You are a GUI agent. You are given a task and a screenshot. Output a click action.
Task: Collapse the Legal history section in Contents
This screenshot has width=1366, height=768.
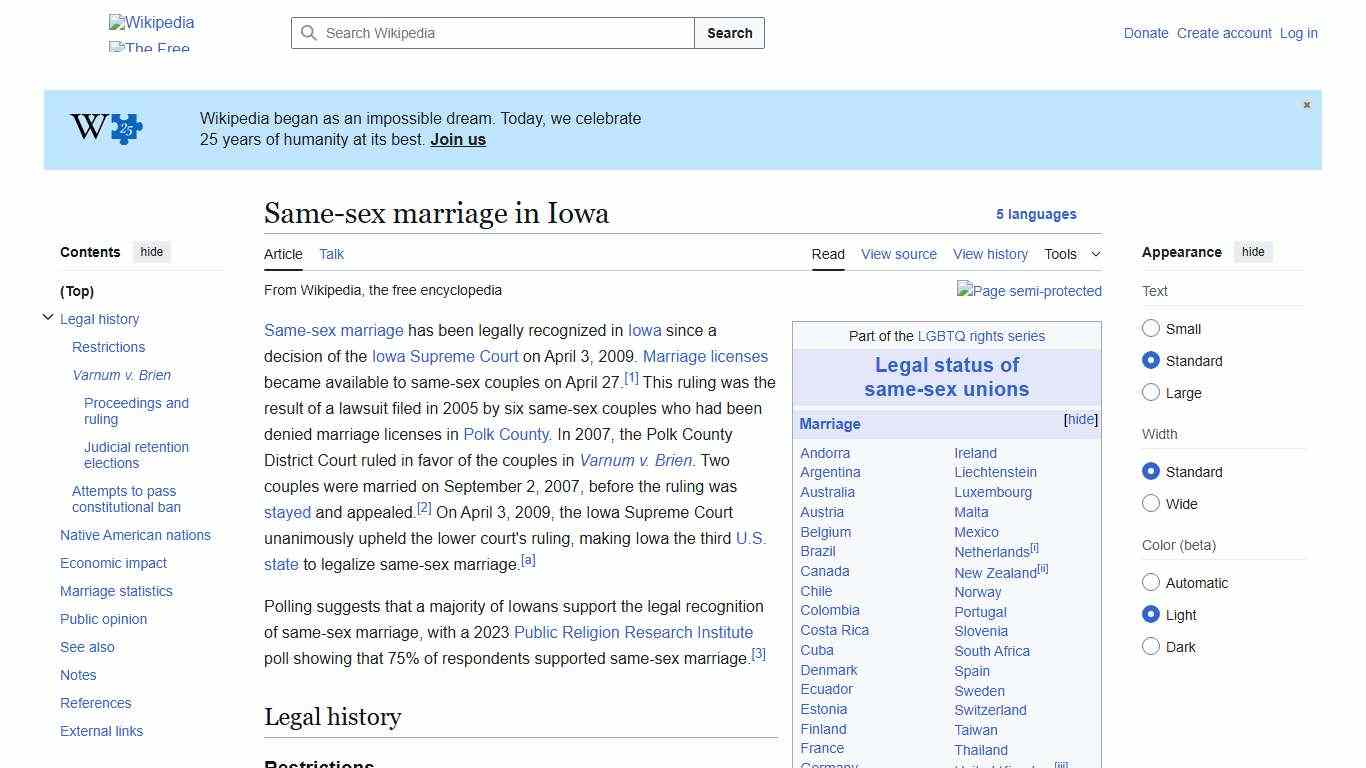pos(48,317)
